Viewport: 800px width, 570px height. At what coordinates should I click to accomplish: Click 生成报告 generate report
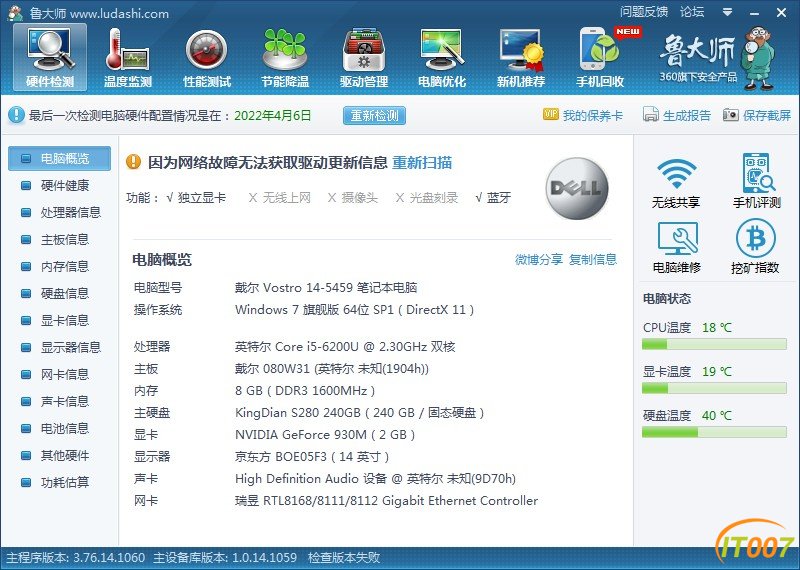pyautogui.click(x=677, y=115)
